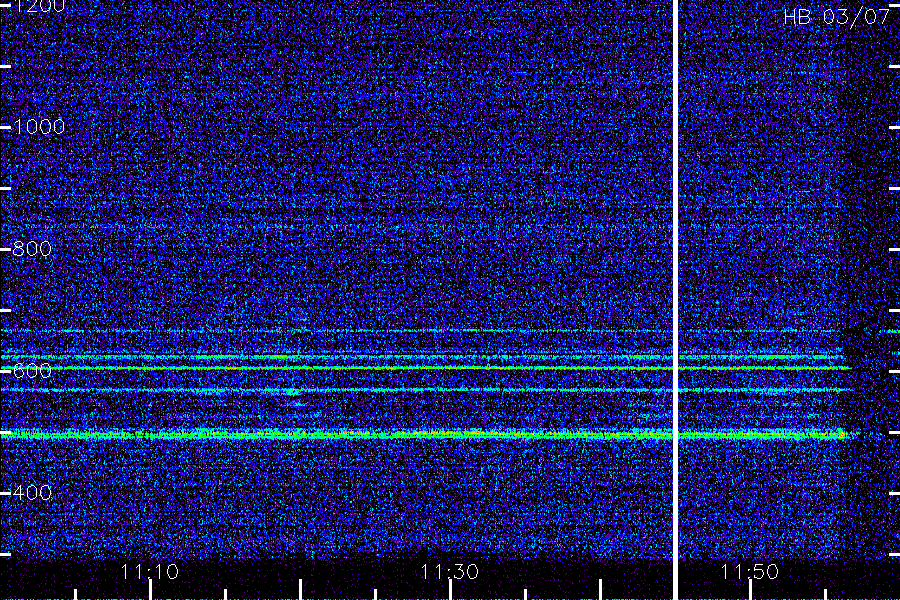The image size is (900, 600).
Task: Click the HB 03/07 station date label
Action: point(836,17)
